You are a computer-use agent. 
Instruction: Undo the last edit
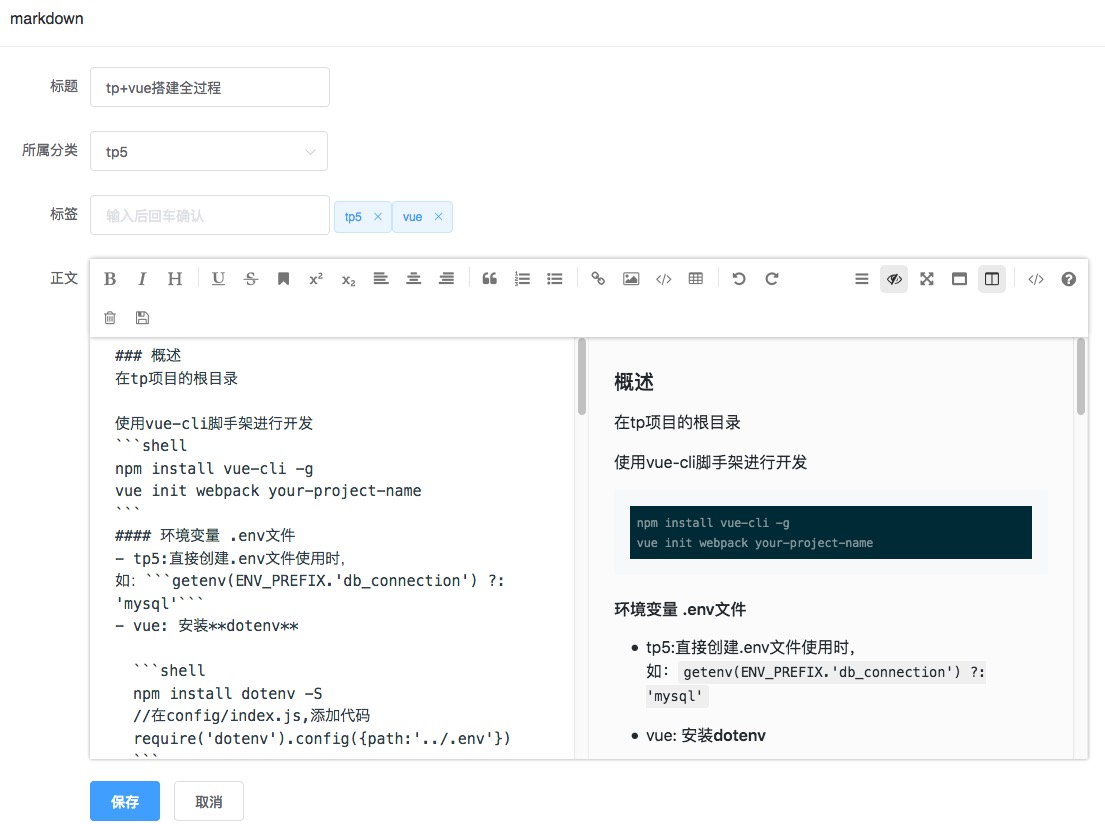point(739,279)
